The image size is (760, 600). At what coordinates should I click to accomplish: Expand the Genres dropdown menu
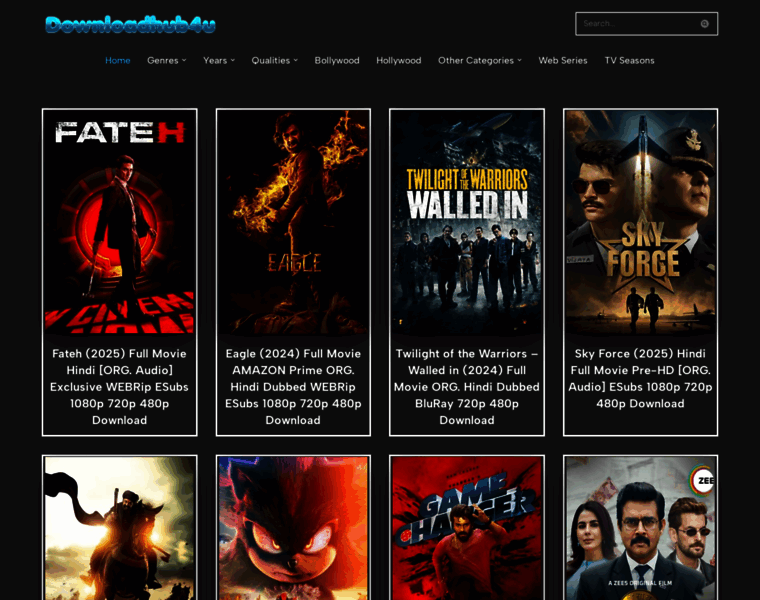[x=167, y=61]
